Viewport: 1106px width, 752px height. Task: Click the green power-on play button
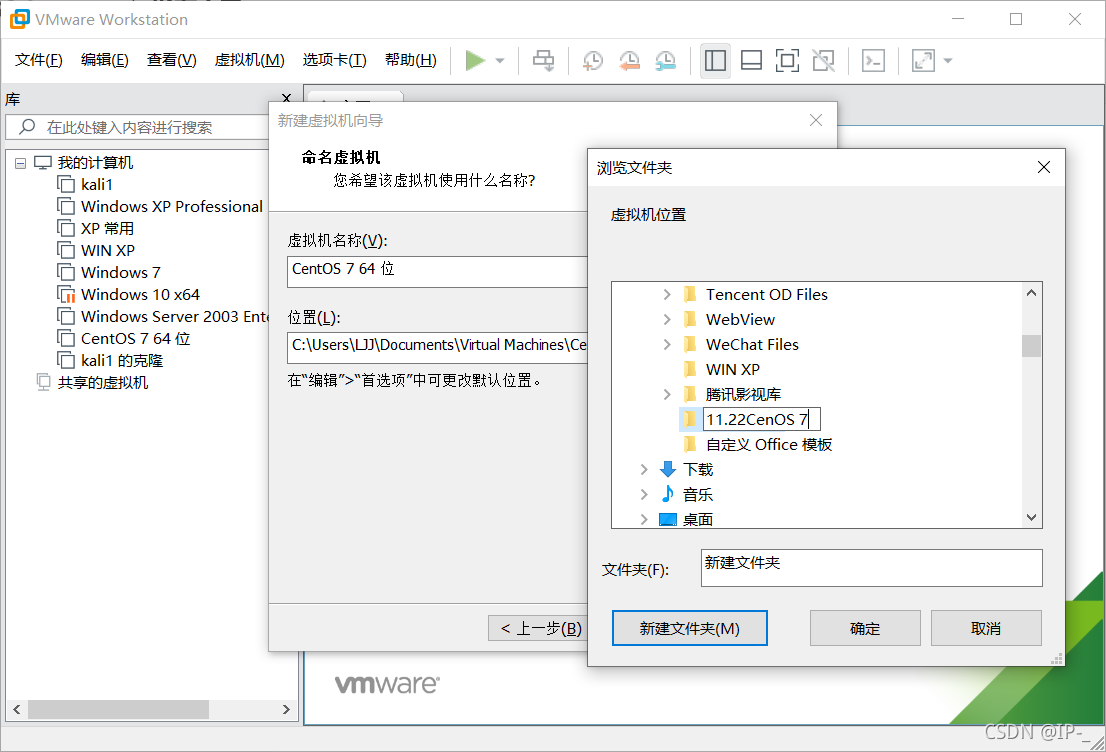(x=475, y=61)
